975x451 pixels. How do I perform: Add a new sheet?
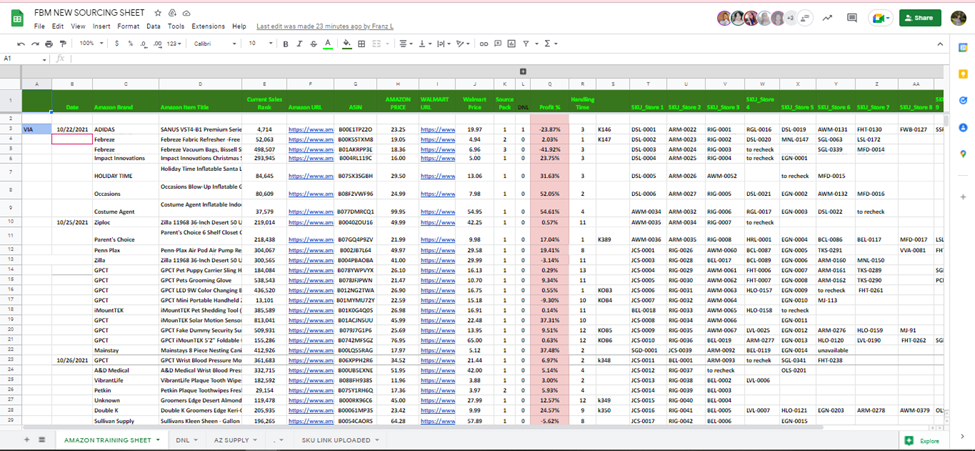coord(26,440)
